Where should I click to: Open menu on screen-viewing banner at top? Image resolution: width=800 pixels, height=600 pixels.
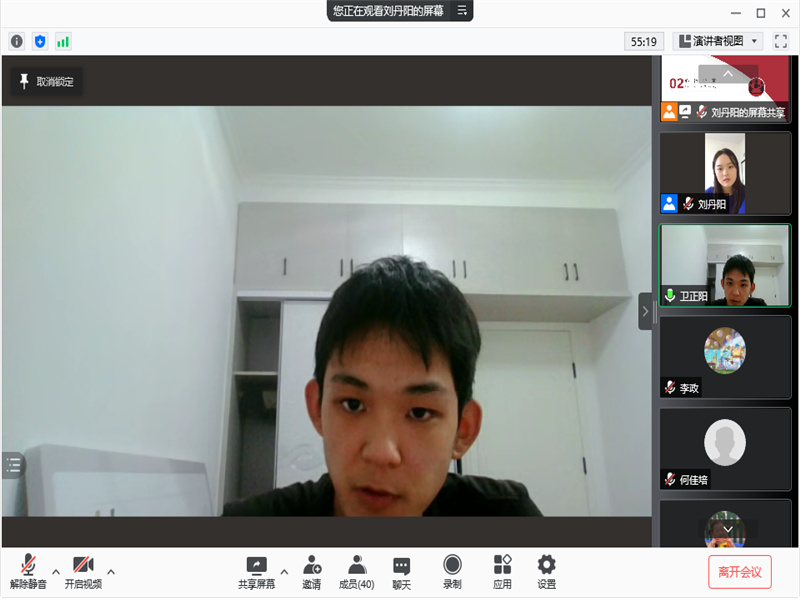coord(461,10)
